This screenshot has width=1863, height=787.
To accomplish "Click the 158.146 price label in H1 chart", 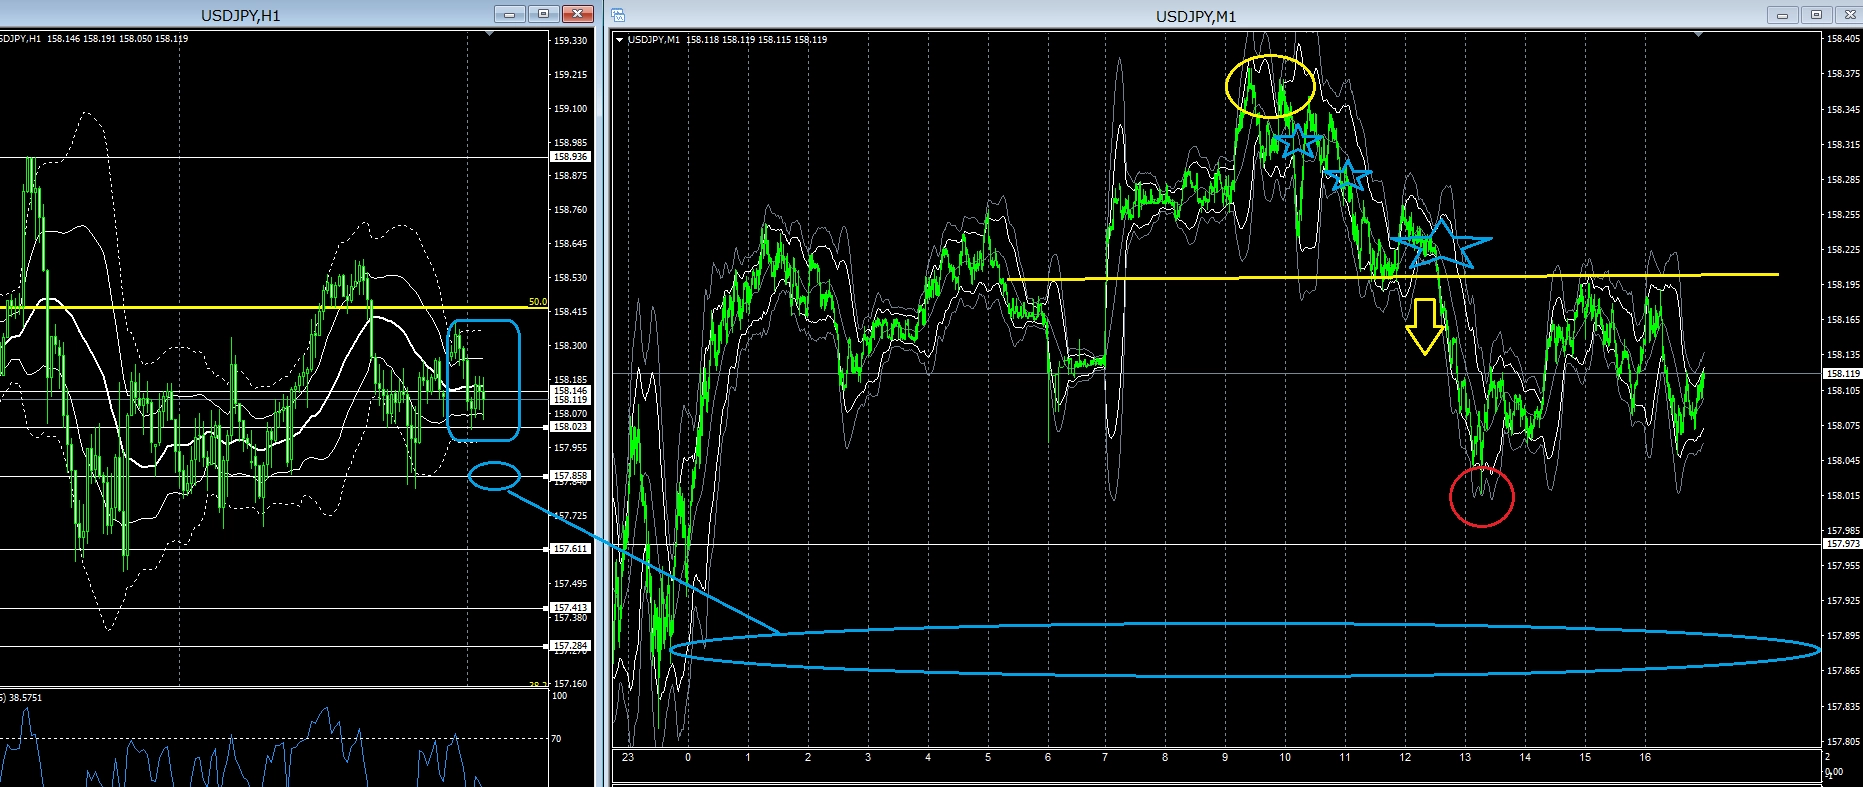I will click(571, 391).
